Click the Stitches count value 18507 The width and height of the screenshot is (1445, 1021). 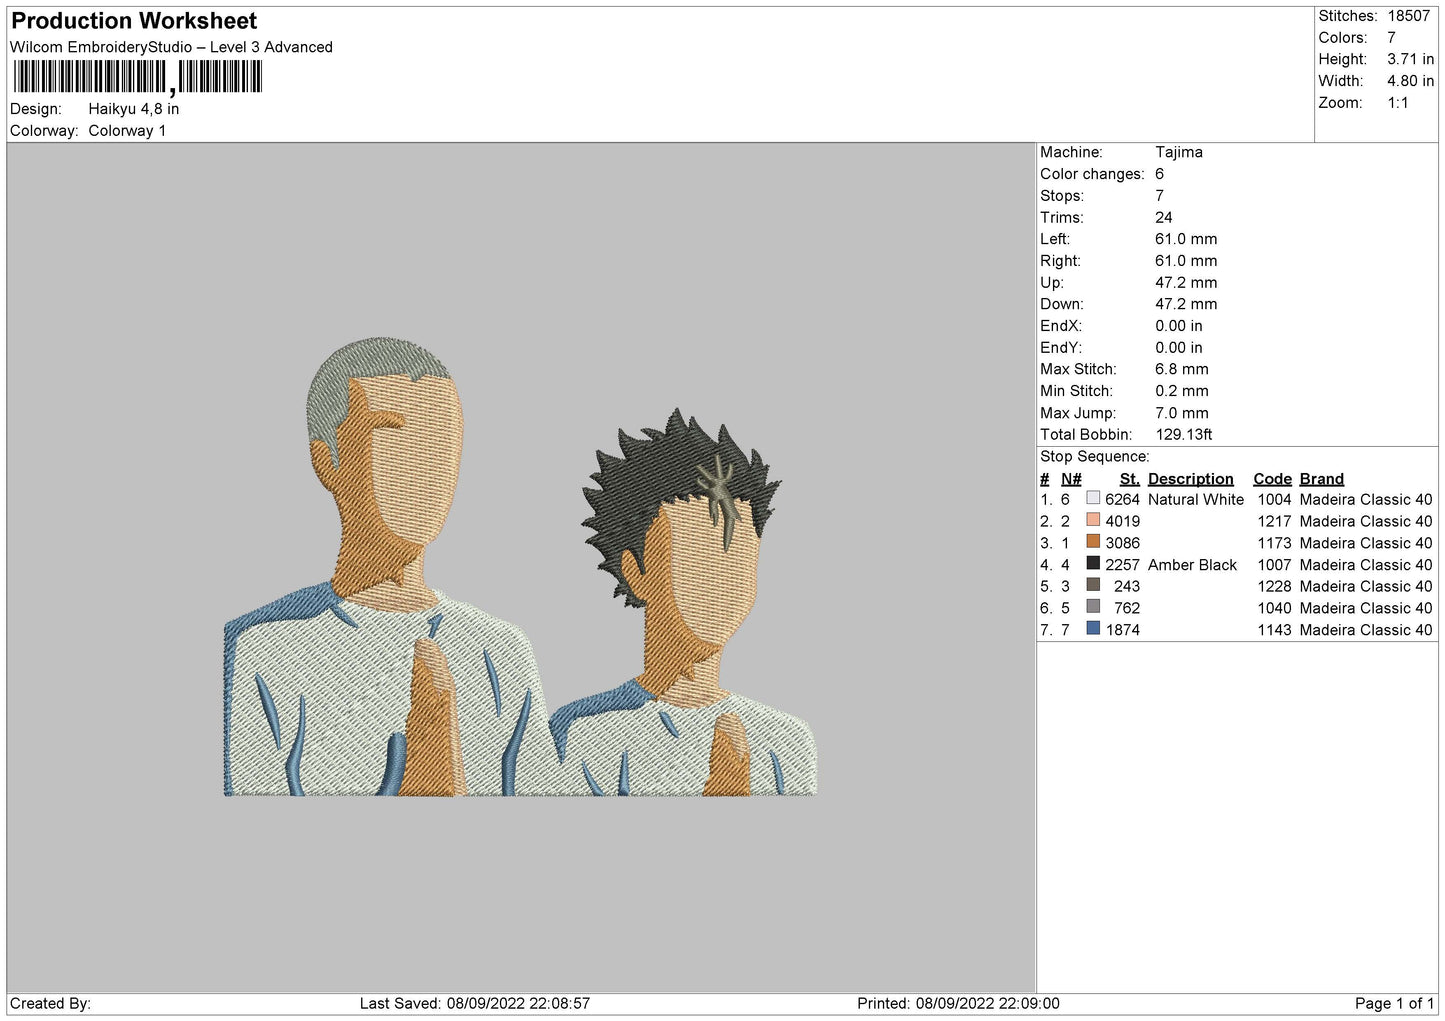point(1409,16)
